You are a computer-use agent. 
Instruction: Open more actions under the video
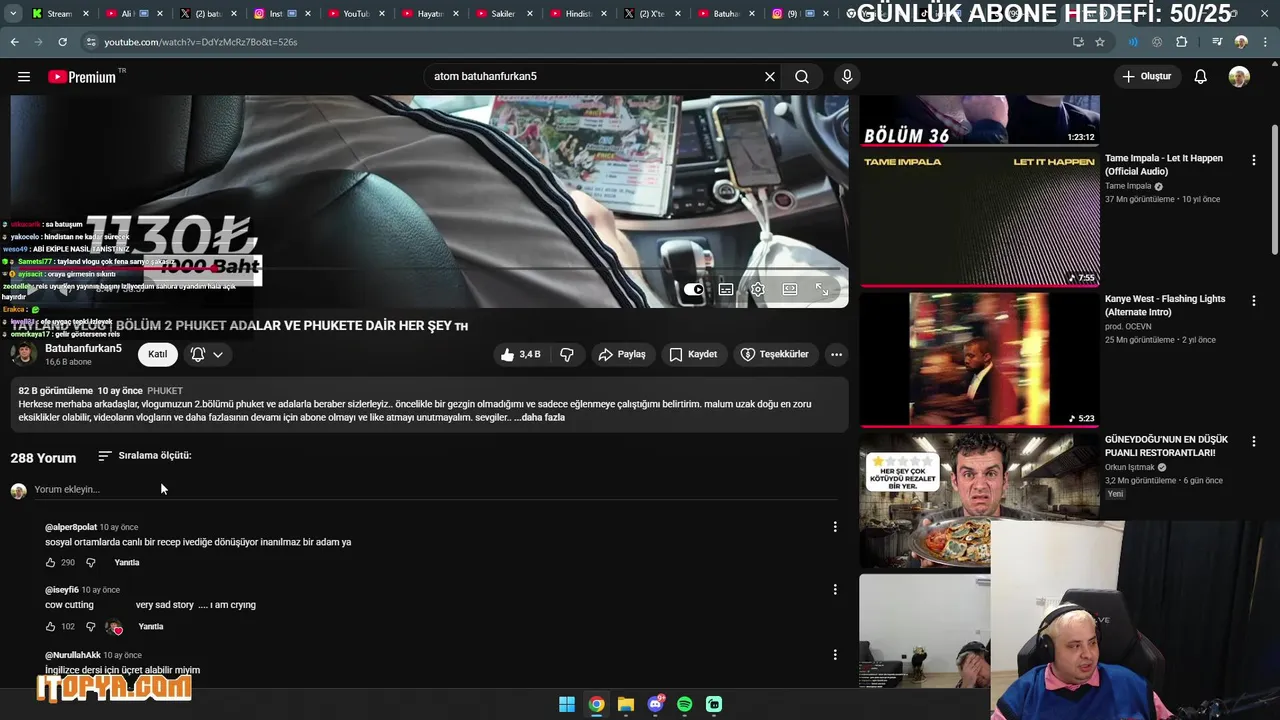click(x=836, y=354)
